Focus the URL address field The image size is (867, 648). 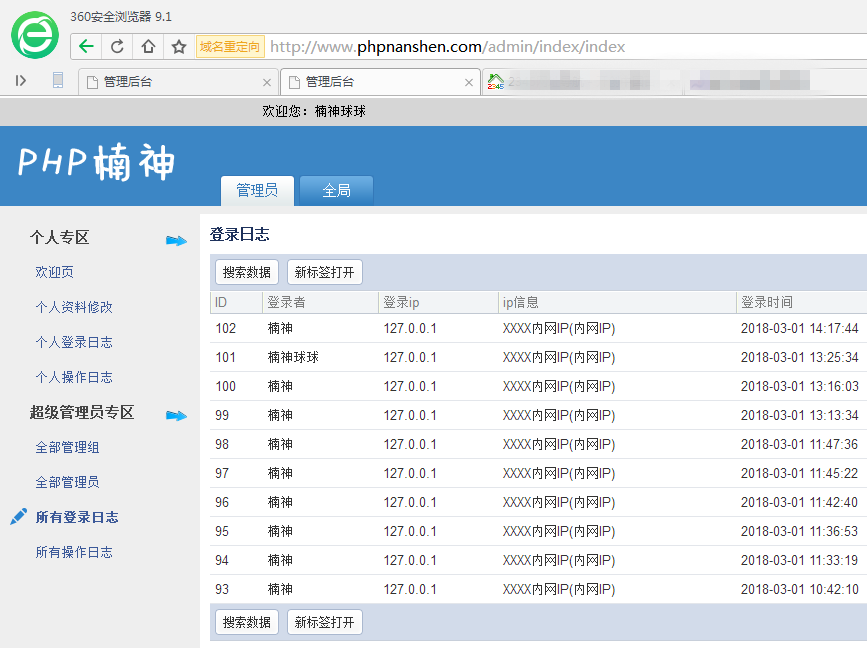[564, 46]
